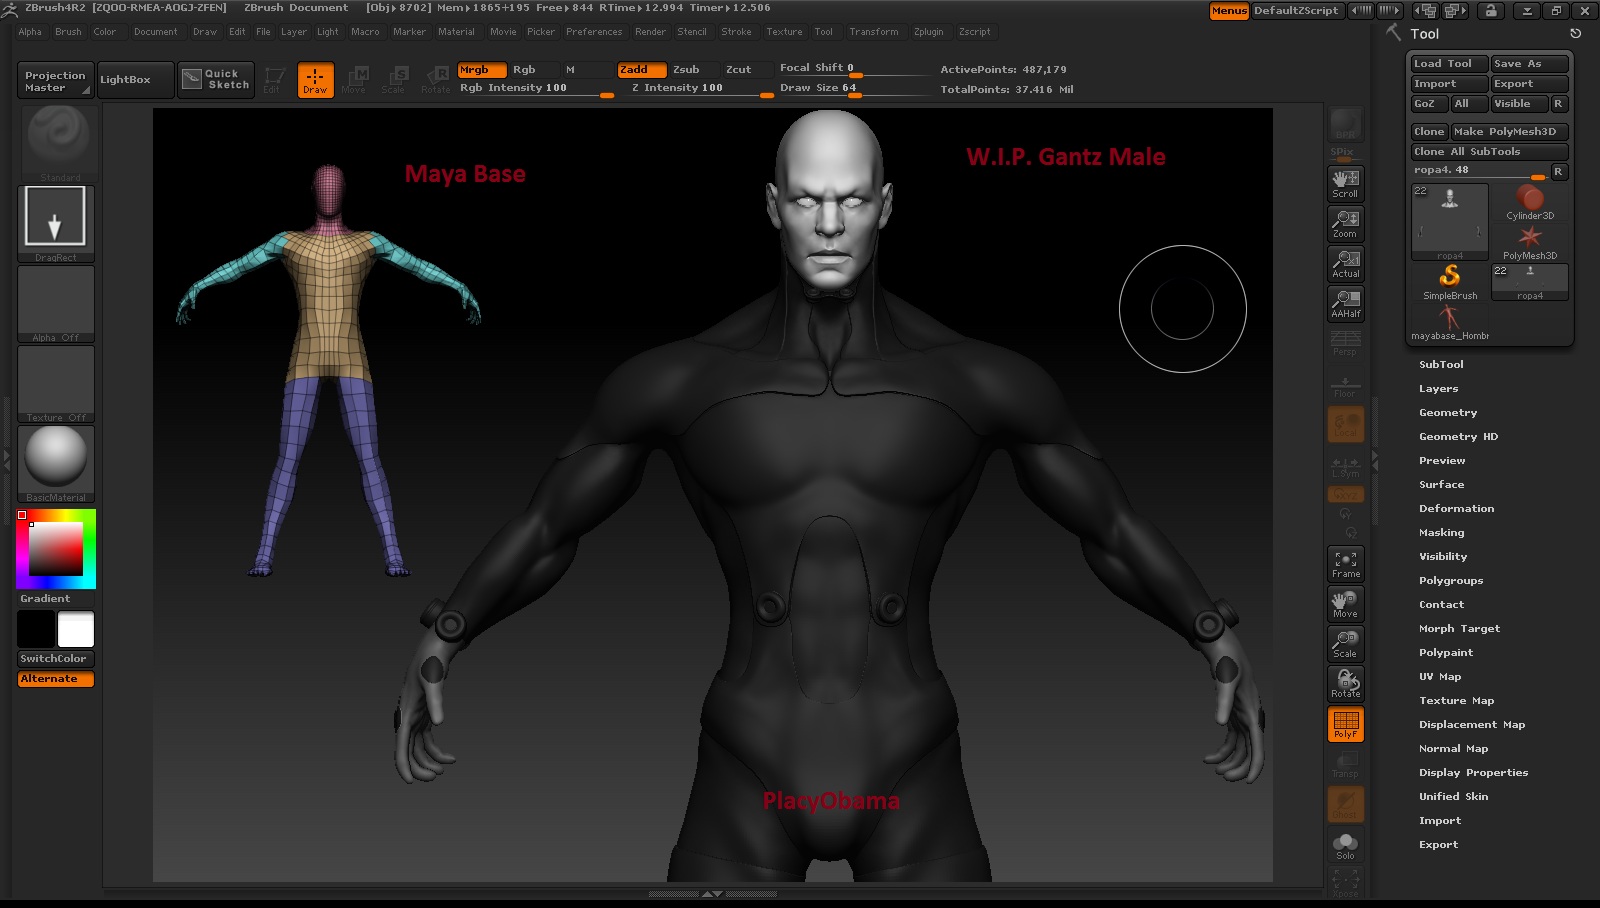Set canvas to Actual size
This screenshot has width=1600, height=908.
1345,263
